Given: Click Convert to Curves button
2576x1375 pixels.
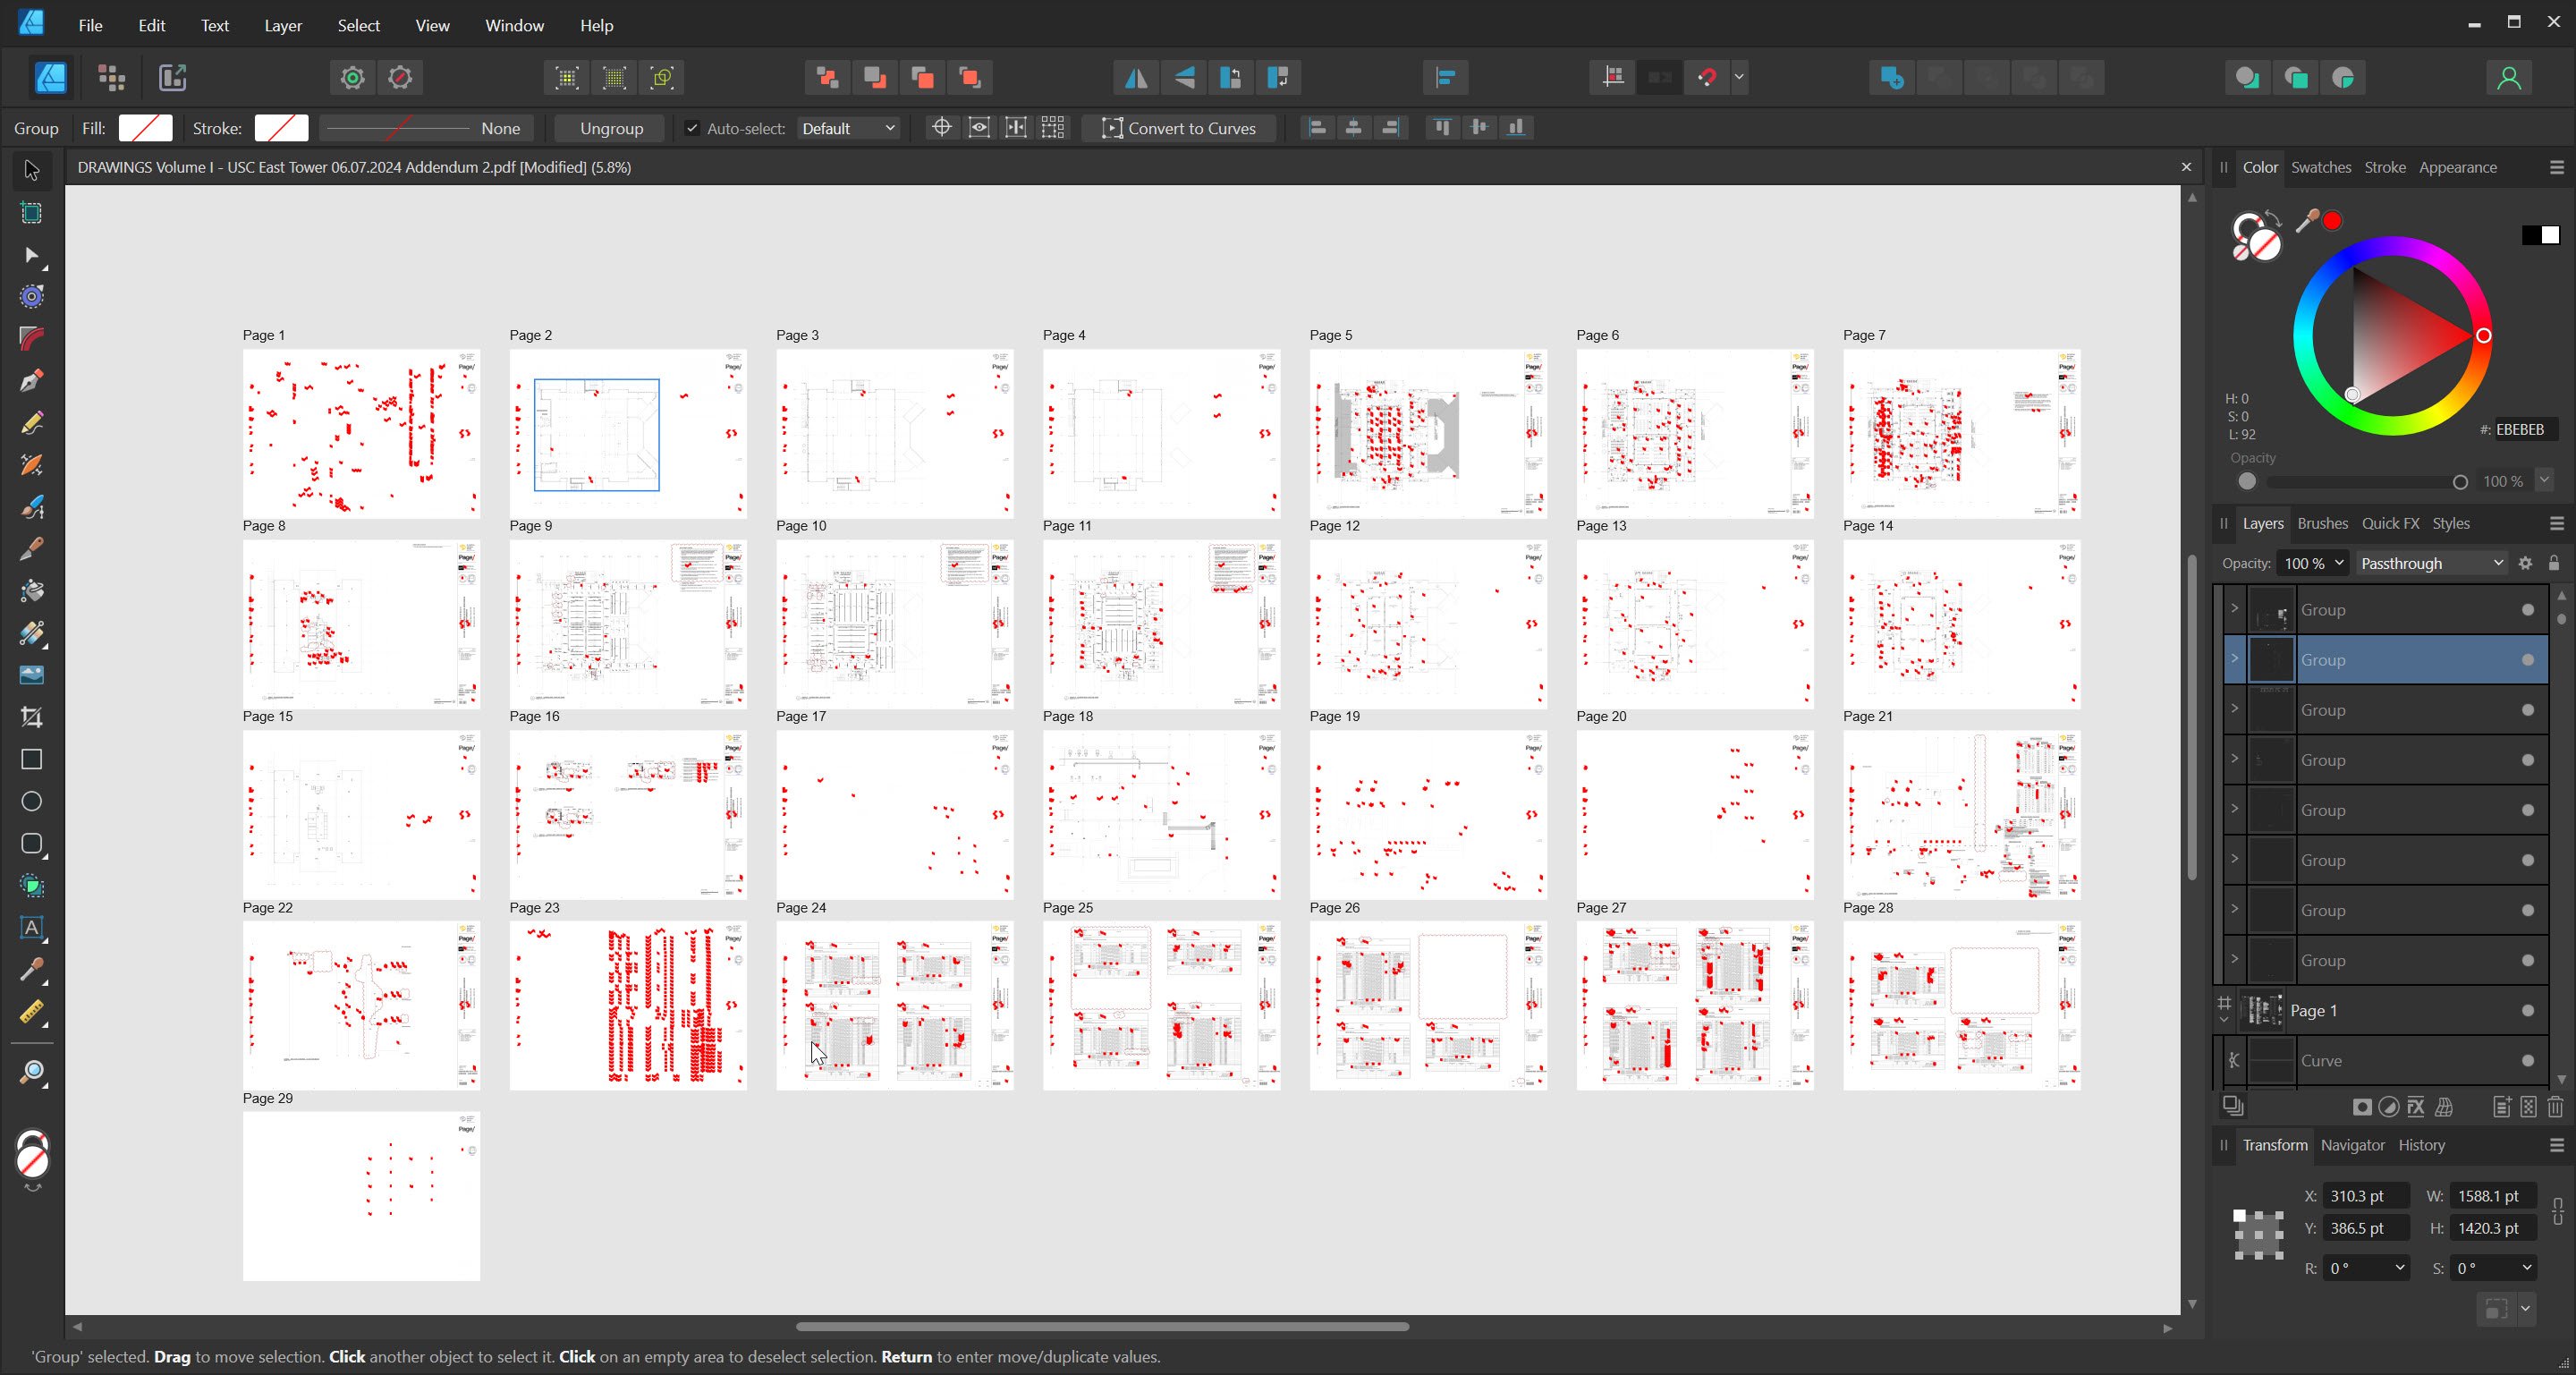Looking at the screenshot, I should [1179, 128].
